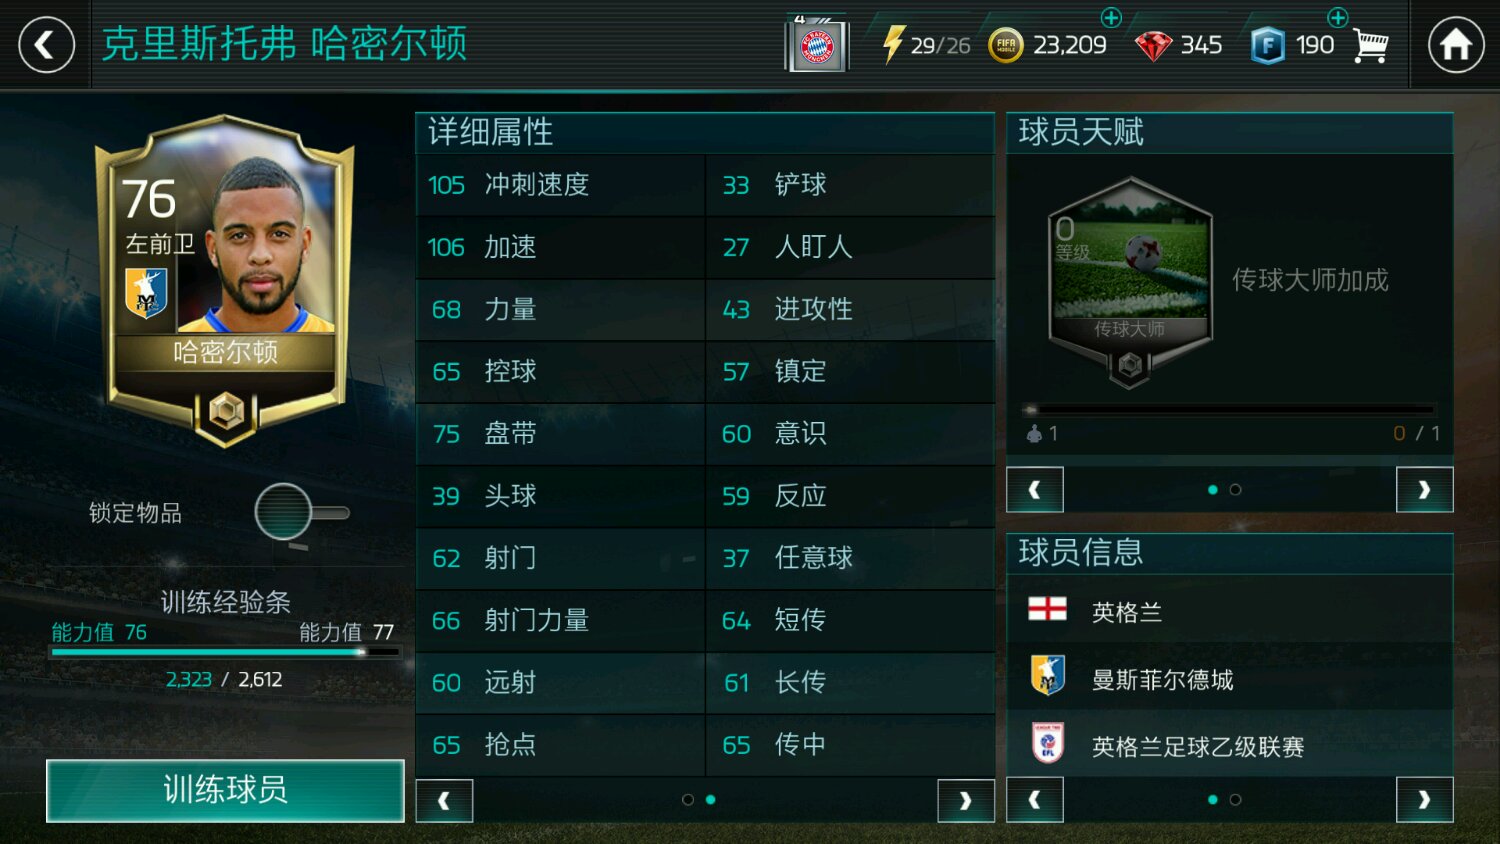The image size is (1500, 844).
Task: Go to previous attributes page with left arrow
Action: pos(444,801)
